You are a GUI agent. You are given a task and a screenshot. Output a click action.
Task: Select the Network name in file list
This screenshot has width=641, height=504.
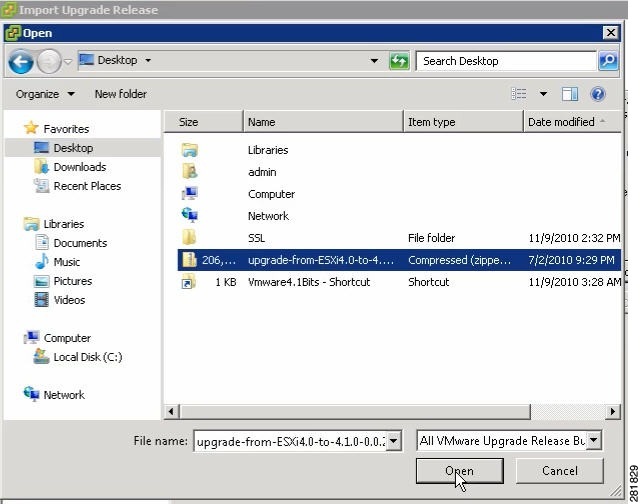(x=268, y=216)
